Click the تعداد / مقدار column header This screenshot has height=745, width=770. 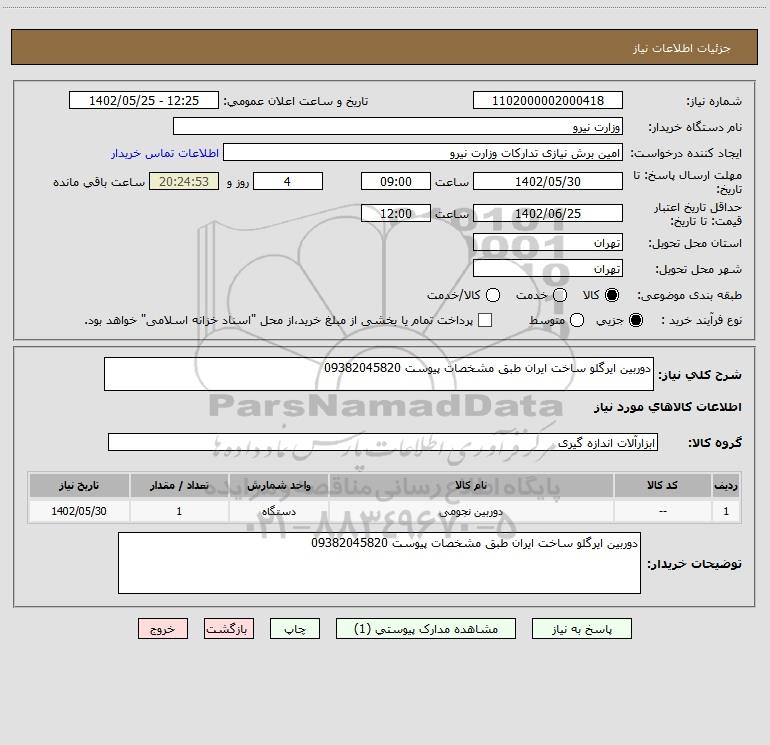(179, 485)
